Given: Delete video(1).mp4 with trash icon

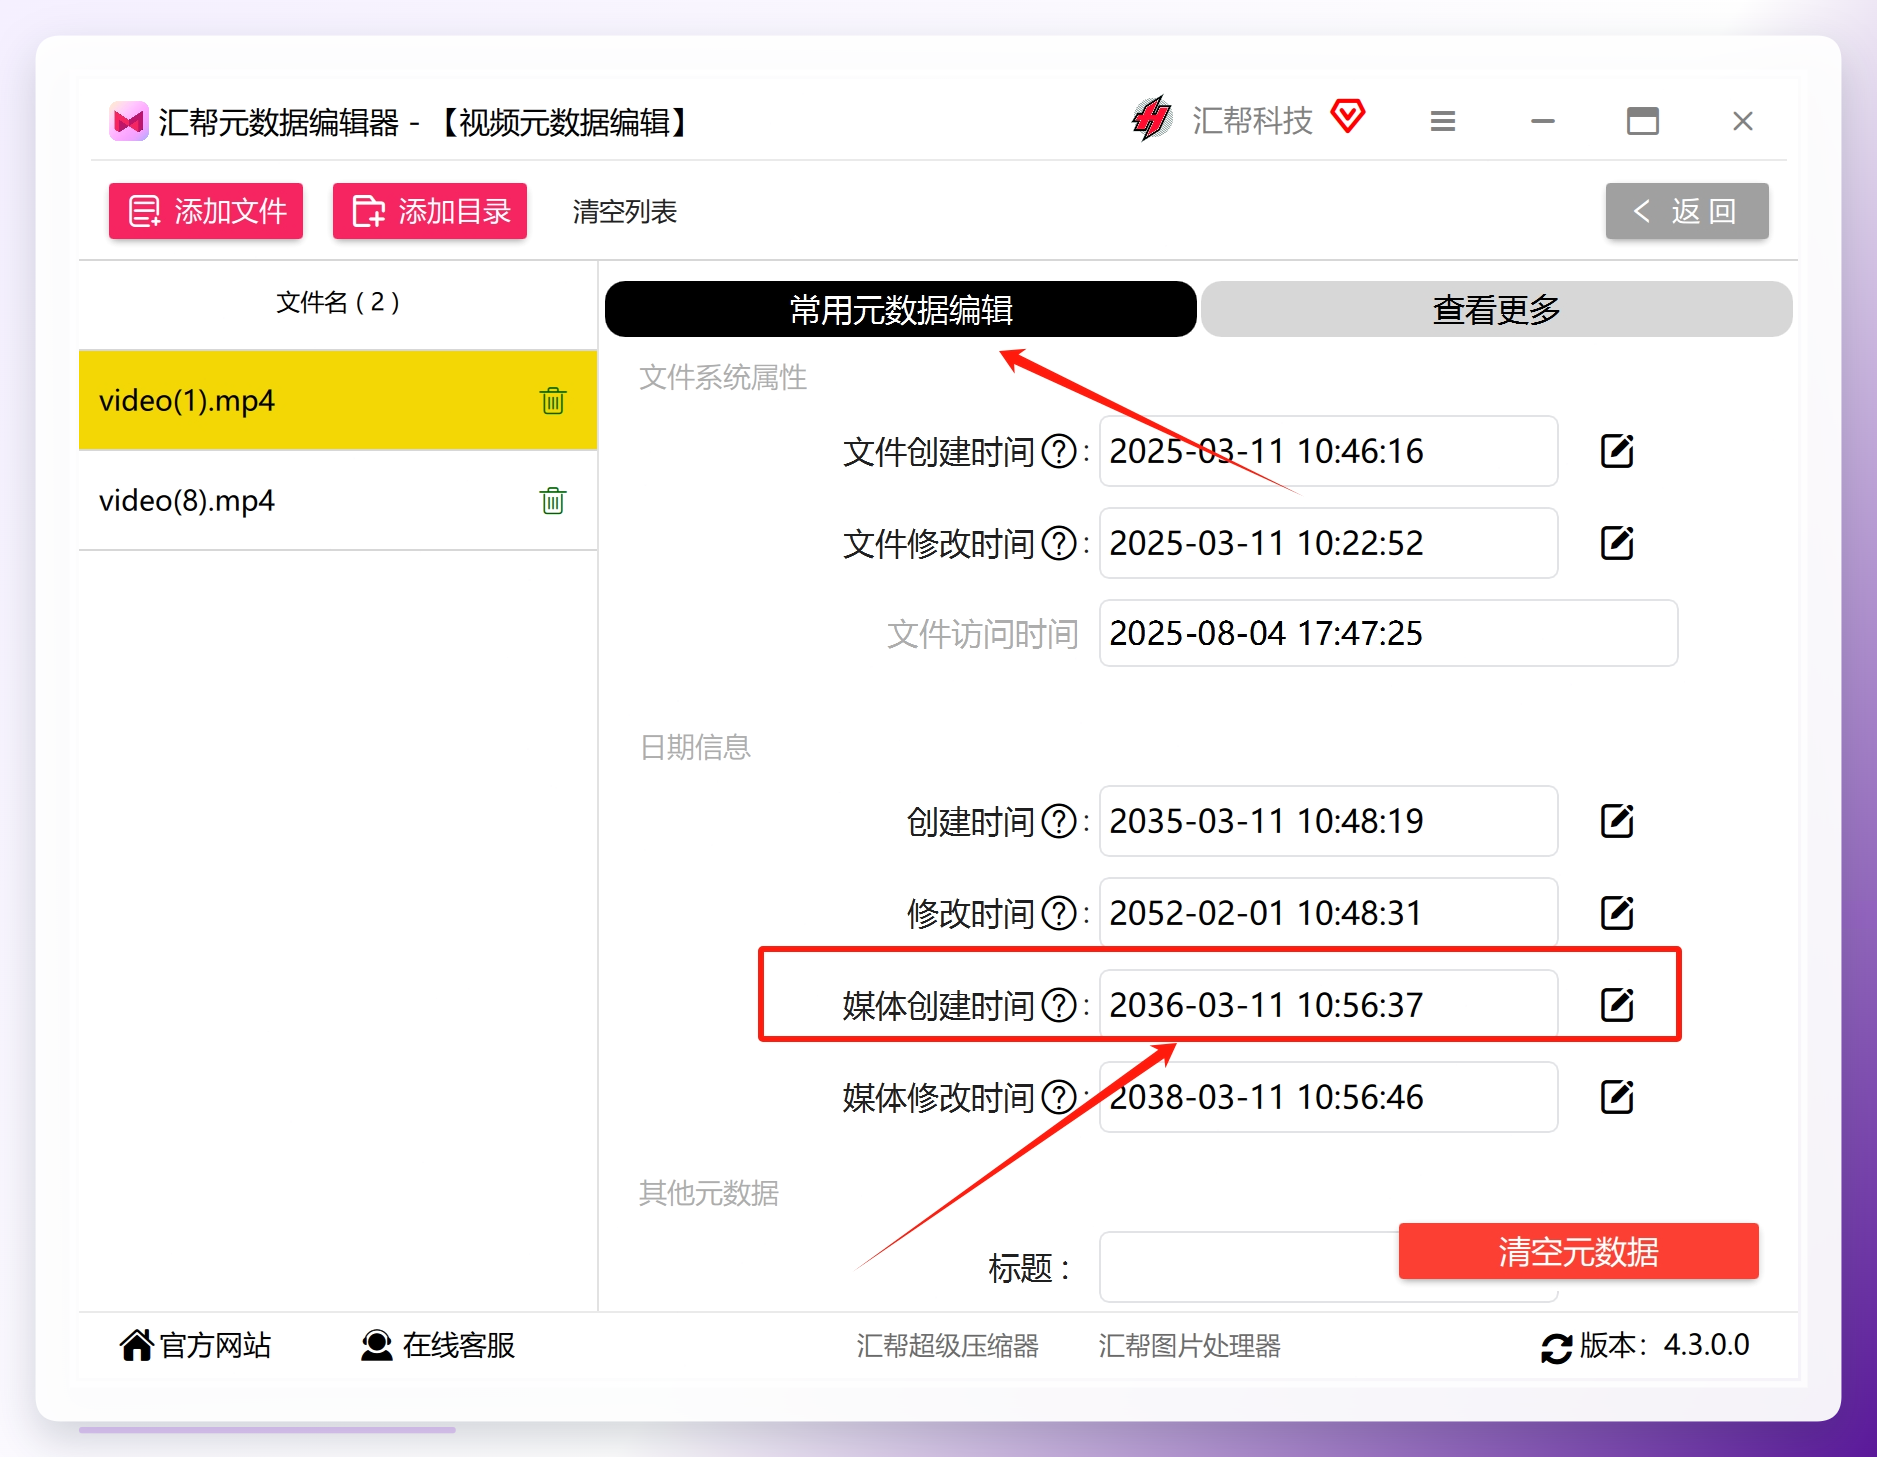Looking at the screenshot, I should pos(553,400).
